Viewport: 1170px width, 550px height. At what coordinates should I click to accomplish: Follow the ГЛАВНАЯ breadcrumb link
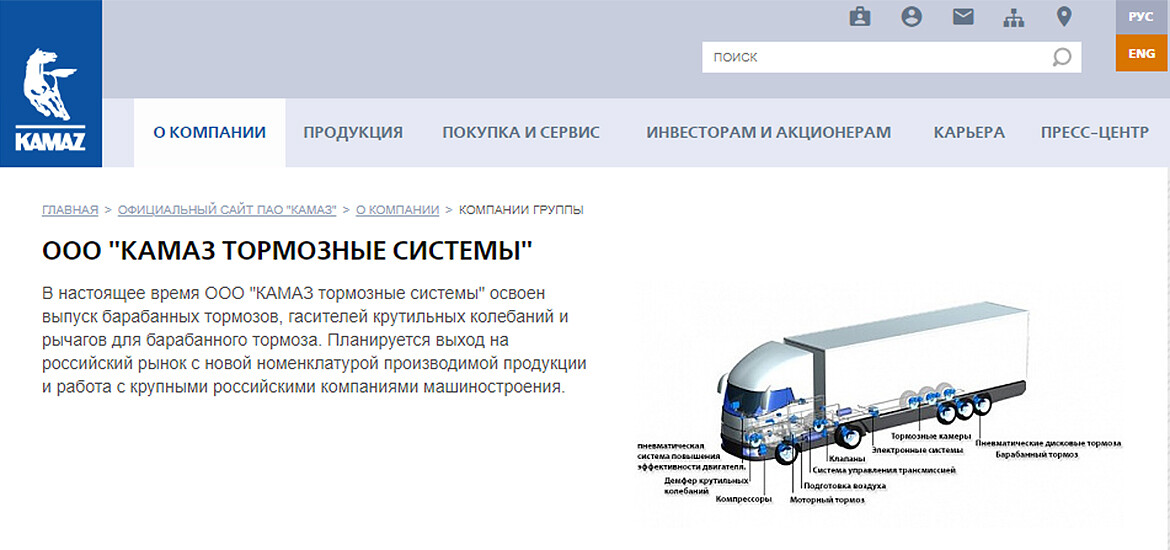70,210
